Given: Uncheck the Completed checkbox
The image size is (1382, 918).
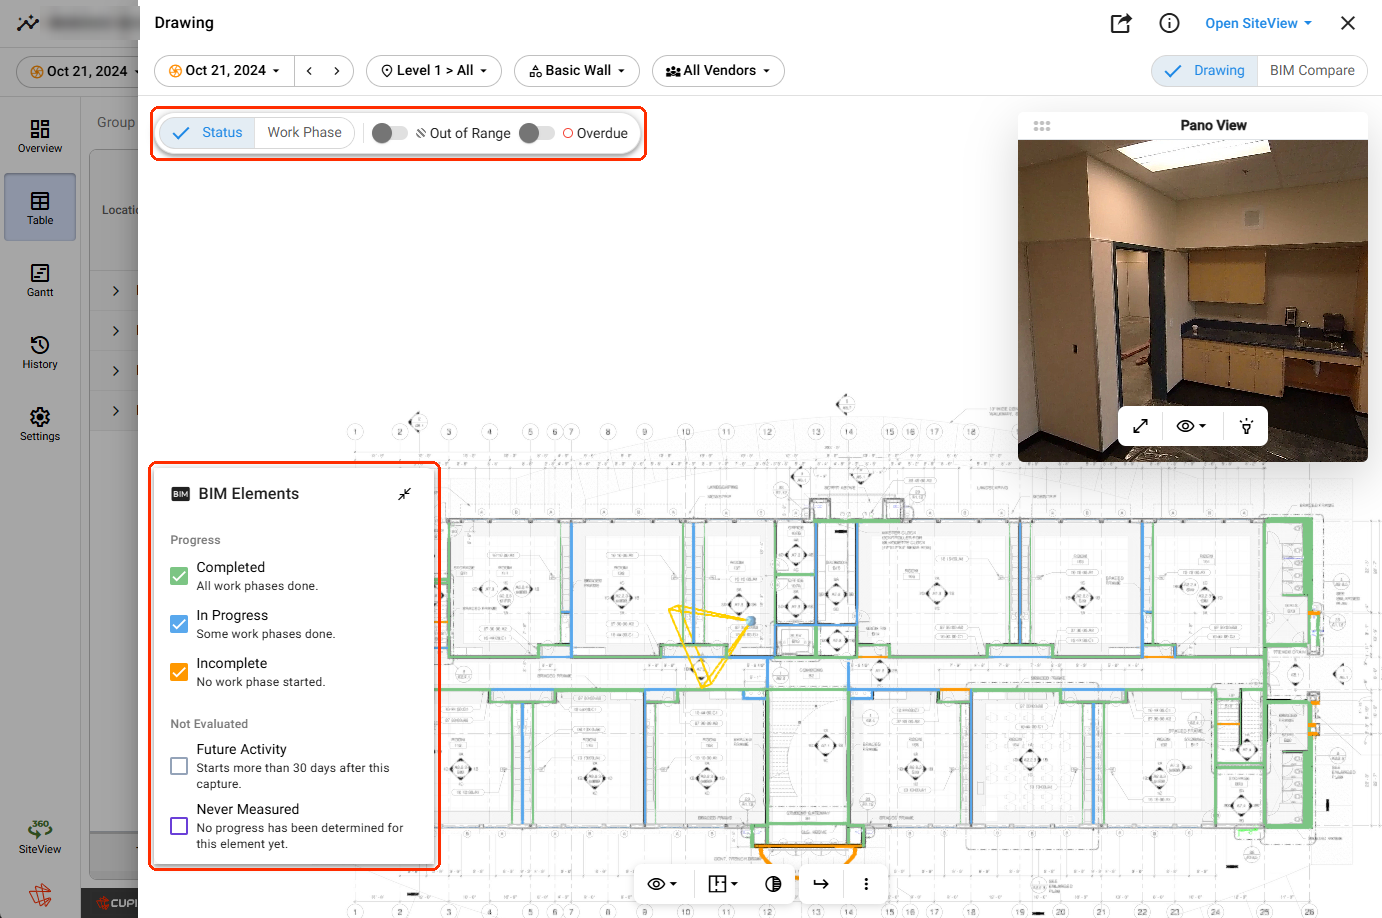Looking at the screenshot, I should coord(179,576).
